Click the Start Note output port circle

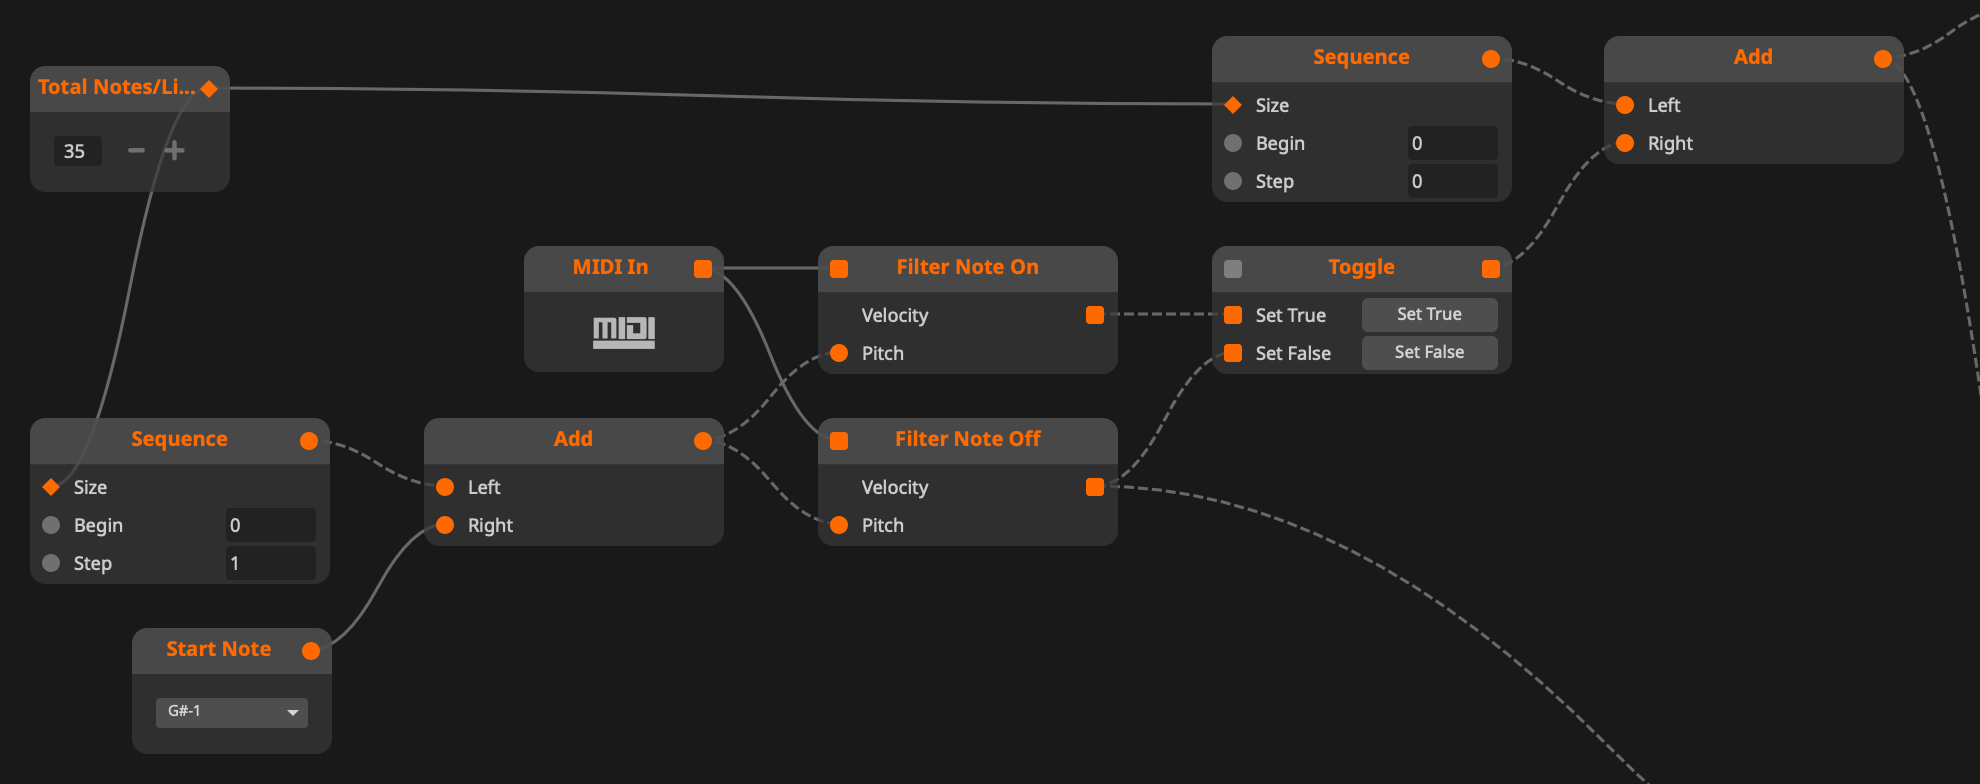coord(311,651)
